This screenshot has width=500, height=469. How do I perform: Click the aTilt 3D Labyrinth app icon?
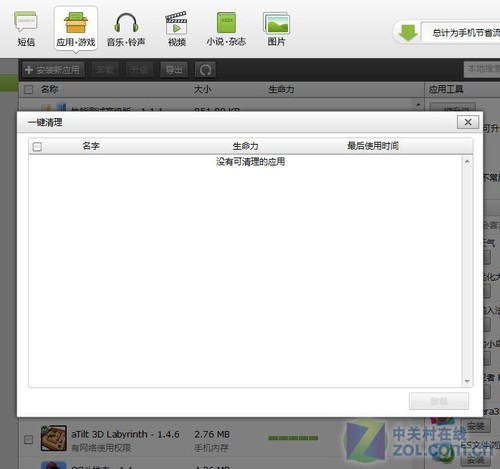point(53,438)
